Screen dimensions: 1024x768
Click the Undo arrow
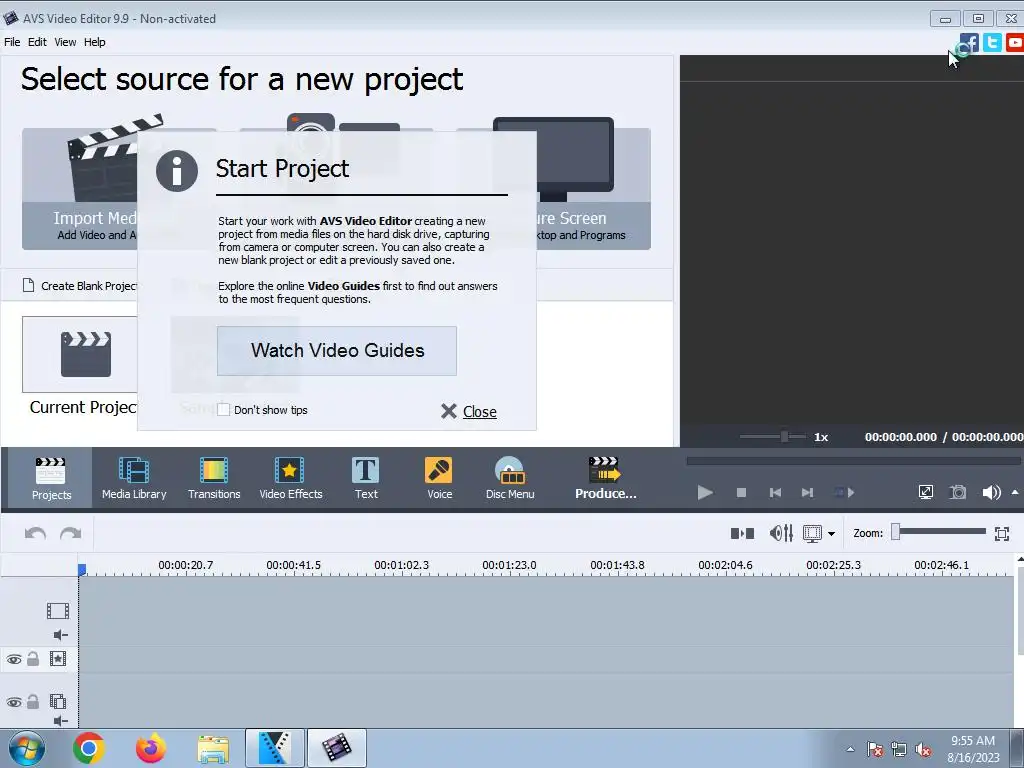click(x=35, y=534)
